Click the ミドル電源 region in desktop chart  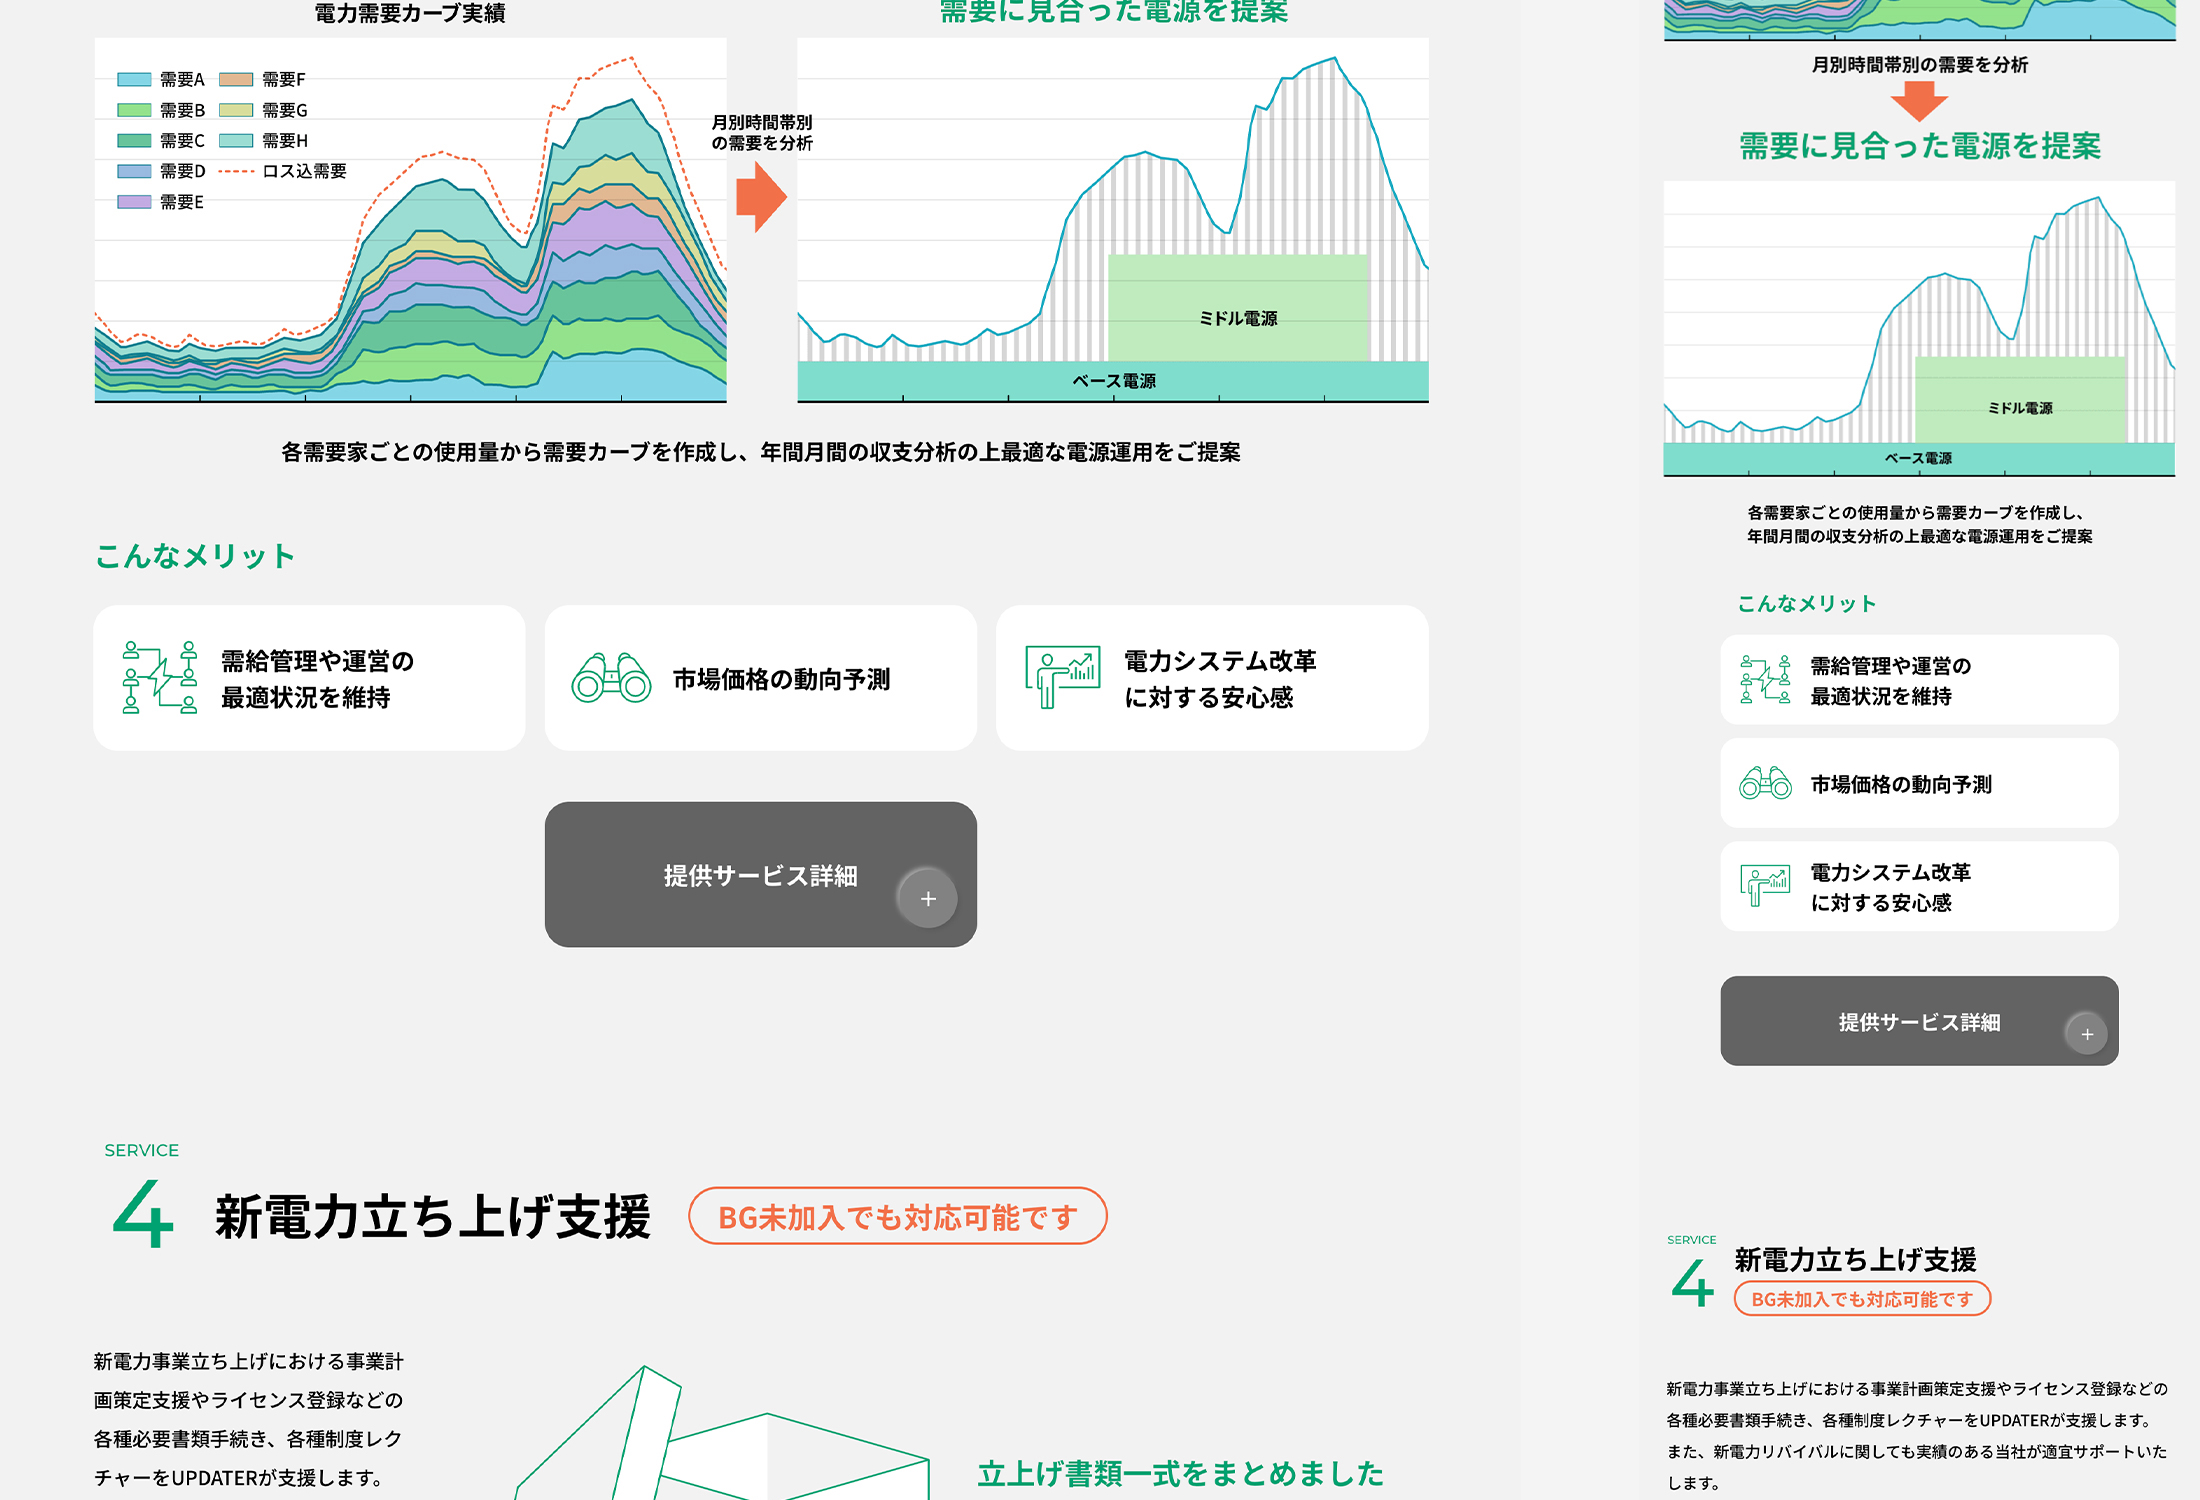1237,310
